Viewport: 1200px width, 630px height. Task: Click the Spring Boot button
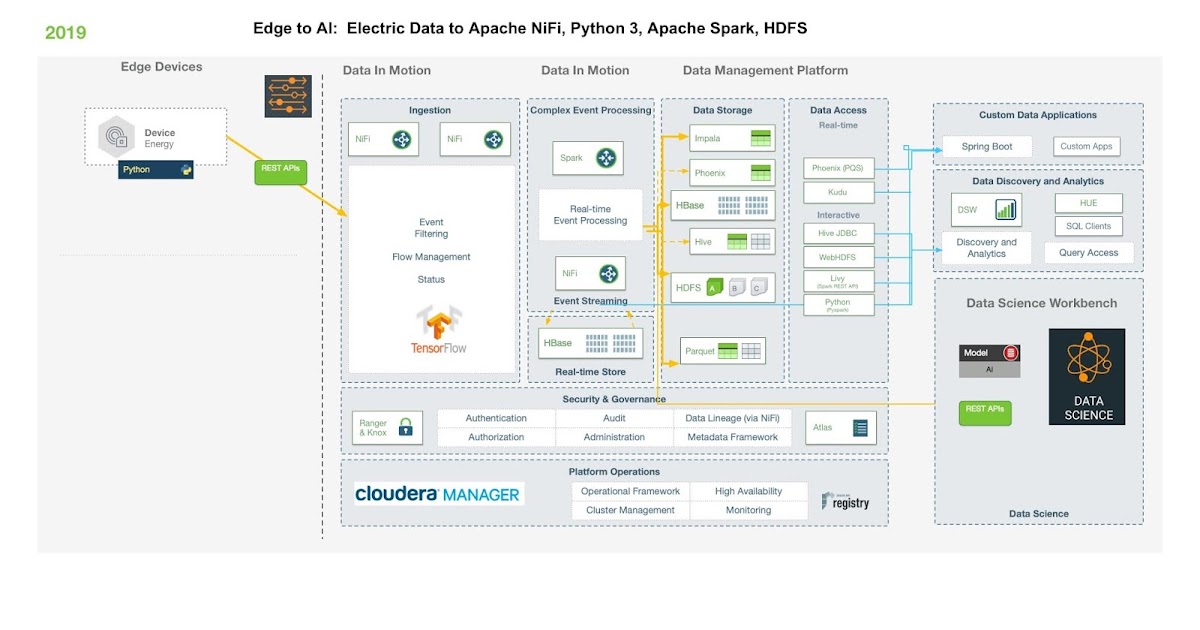986,146
